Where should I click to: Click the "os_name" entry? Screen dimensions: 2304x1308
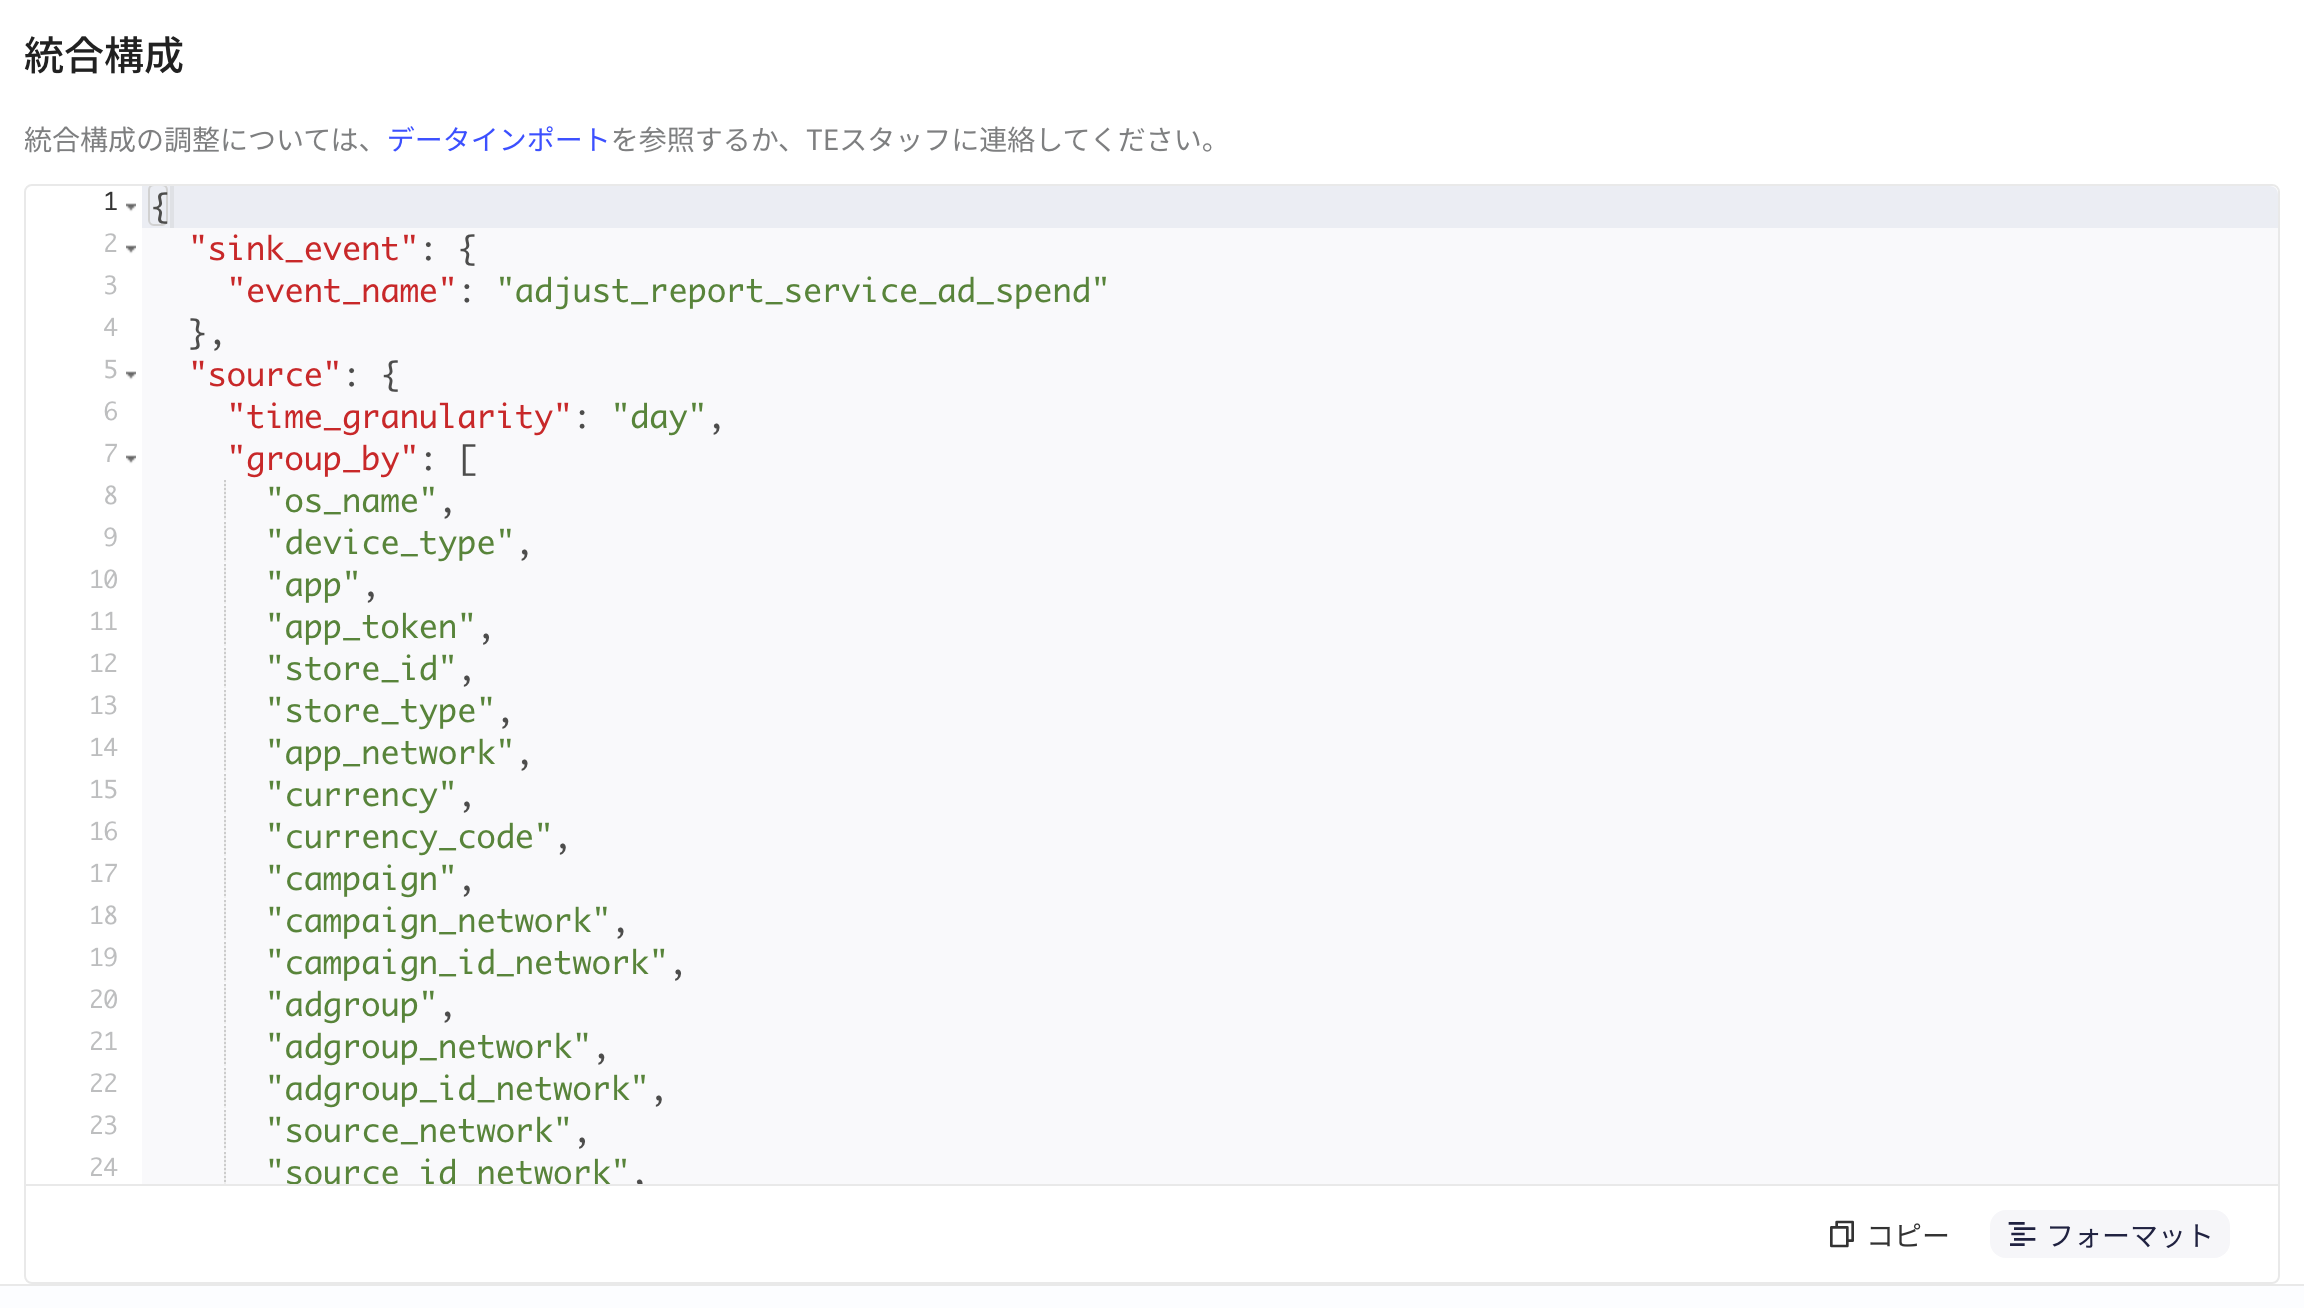(x=351, y=501)
